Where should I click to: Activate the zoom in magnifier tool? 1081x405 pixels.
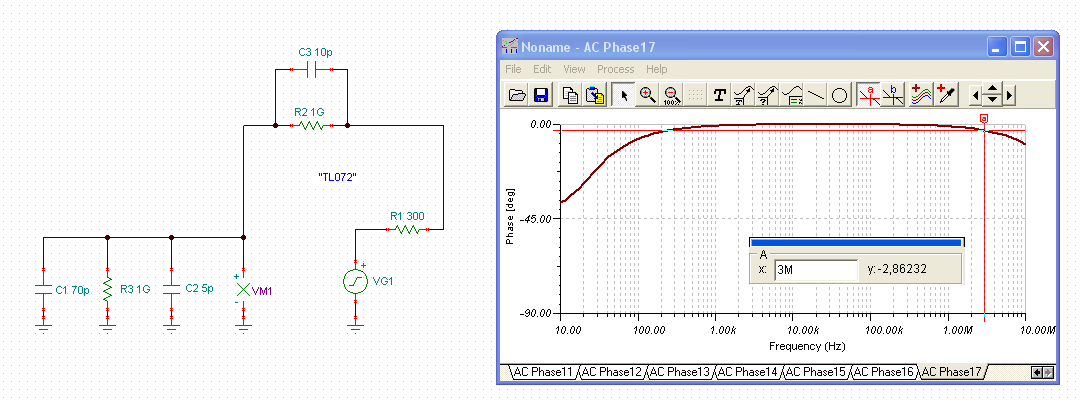[647, 95]
